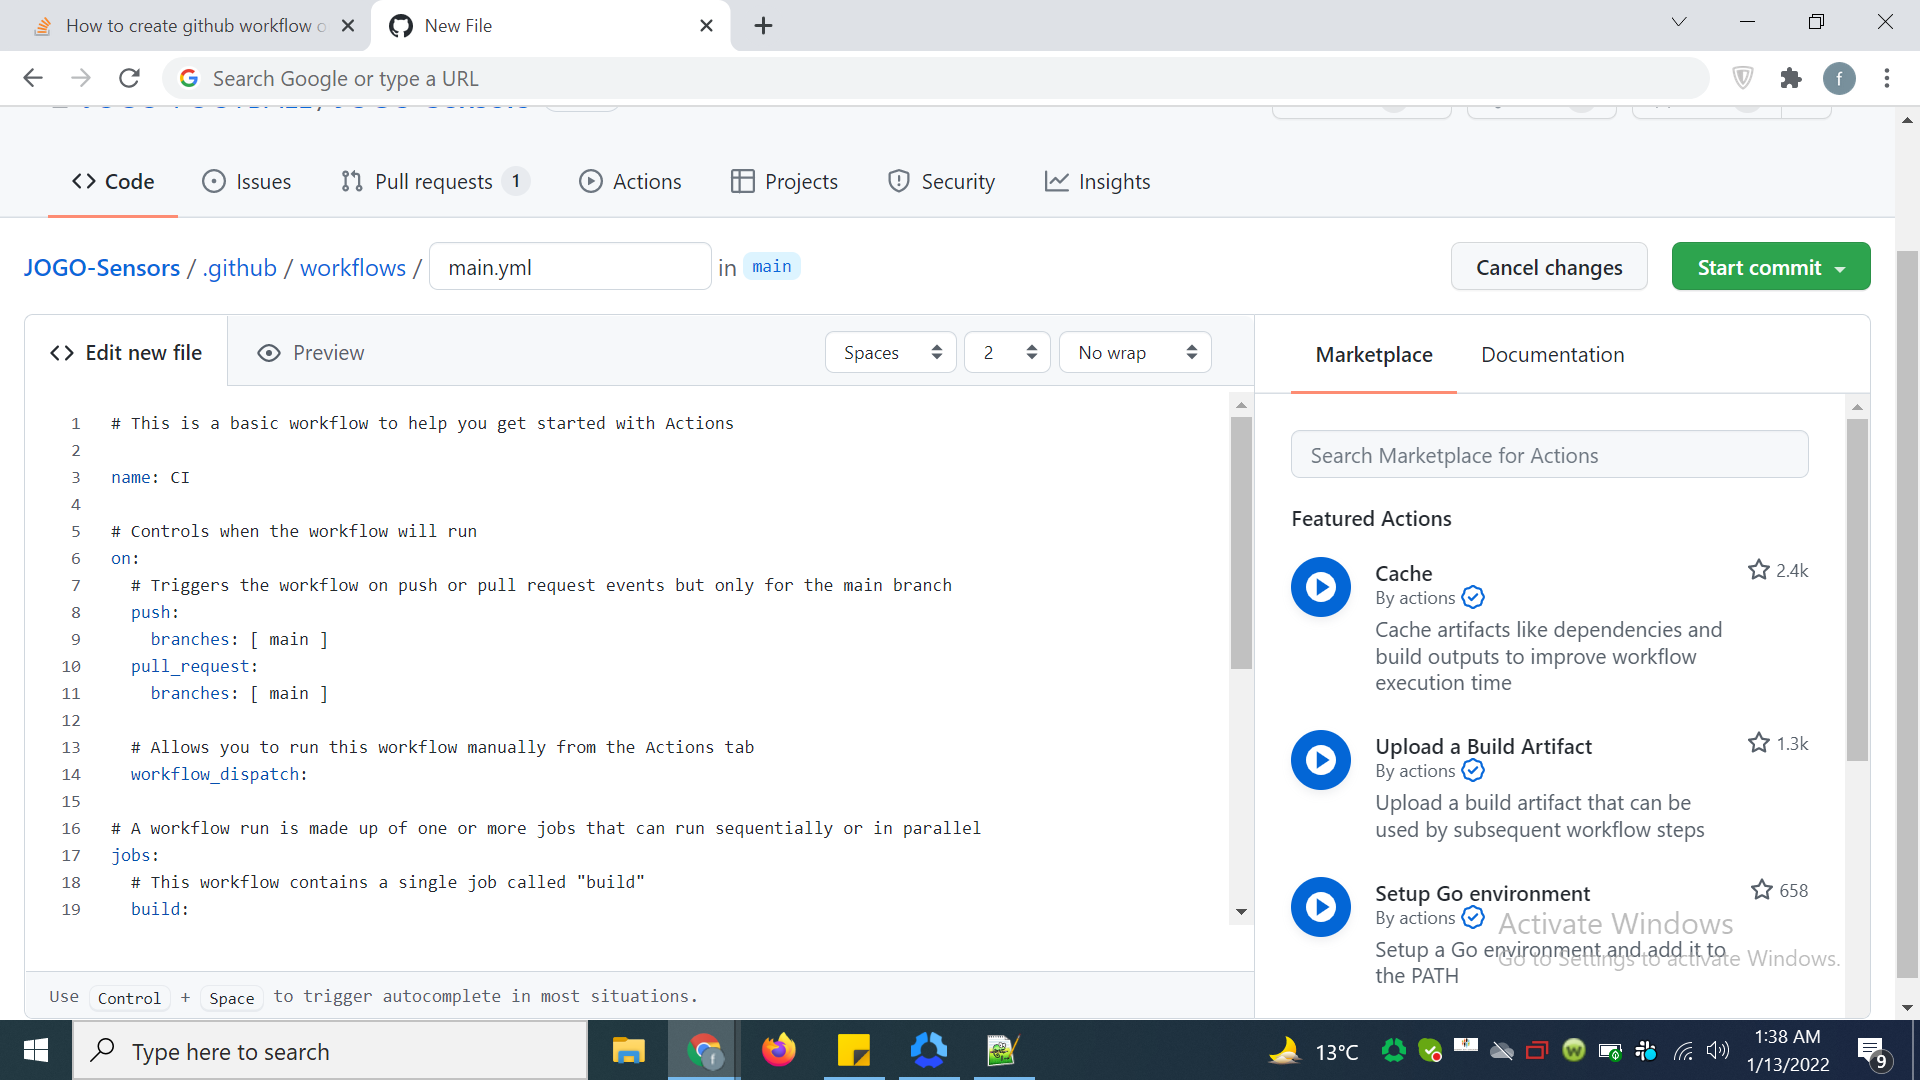Click the workflows breadcrumb link

[x=353, y=268]
